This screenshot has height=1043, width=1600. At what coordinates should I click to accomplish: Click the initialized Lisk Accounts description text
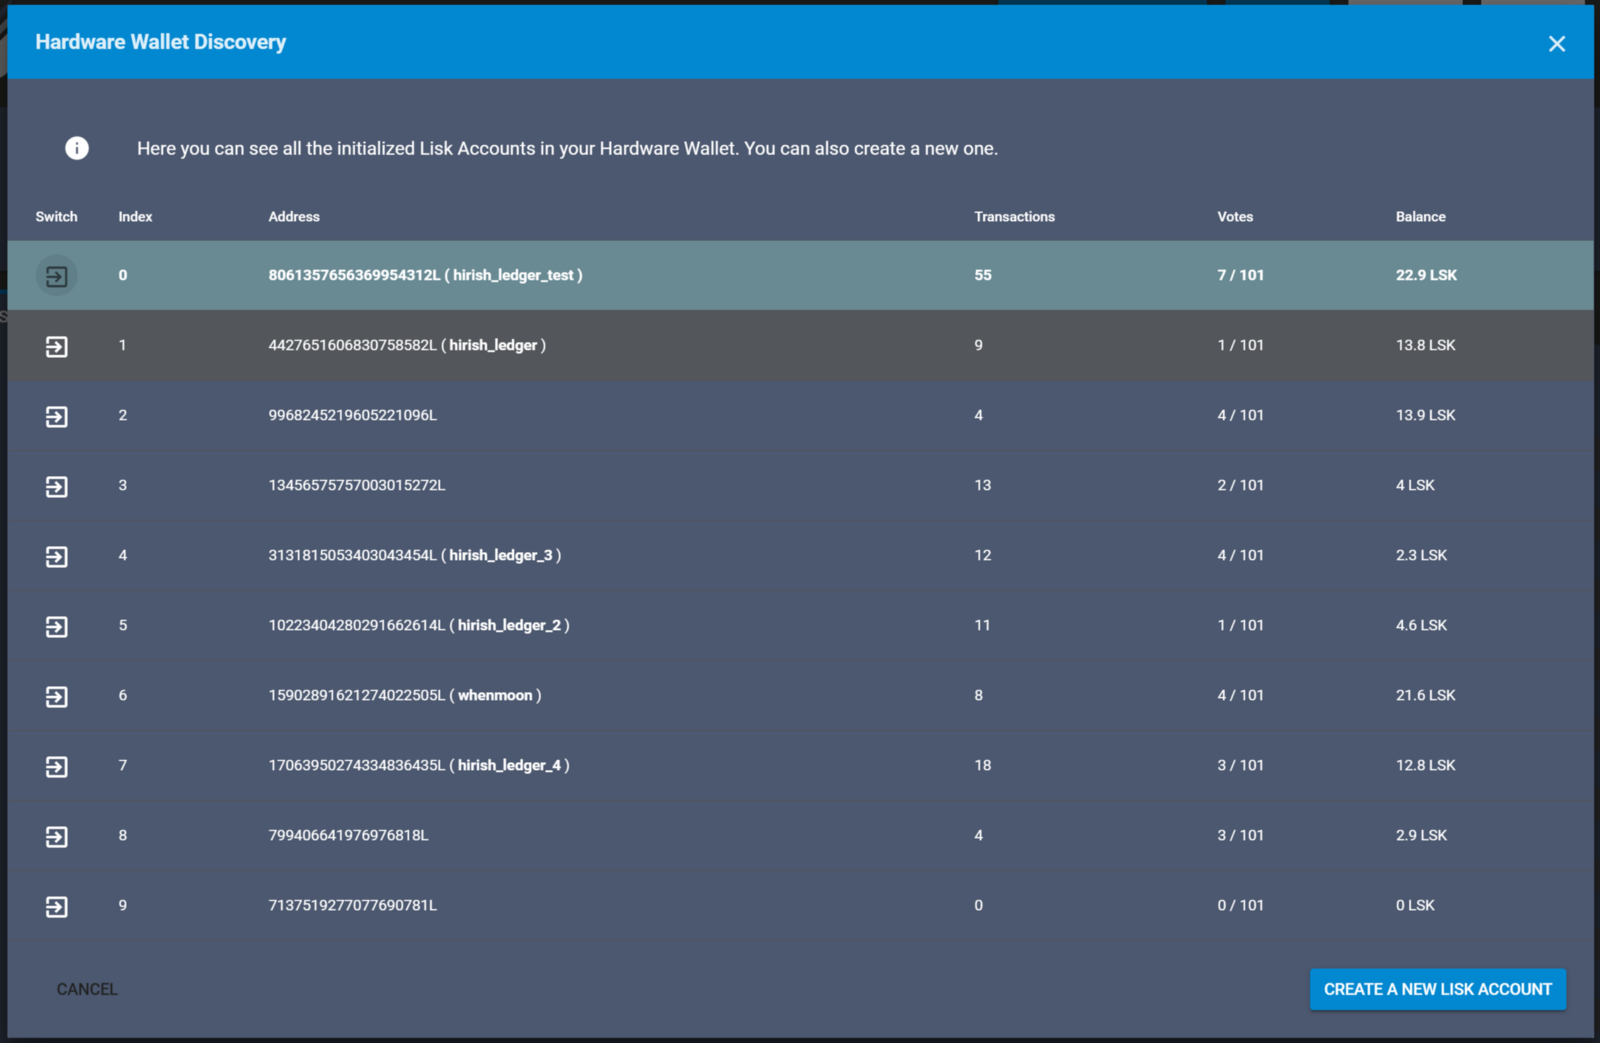(x=567, y=148)
